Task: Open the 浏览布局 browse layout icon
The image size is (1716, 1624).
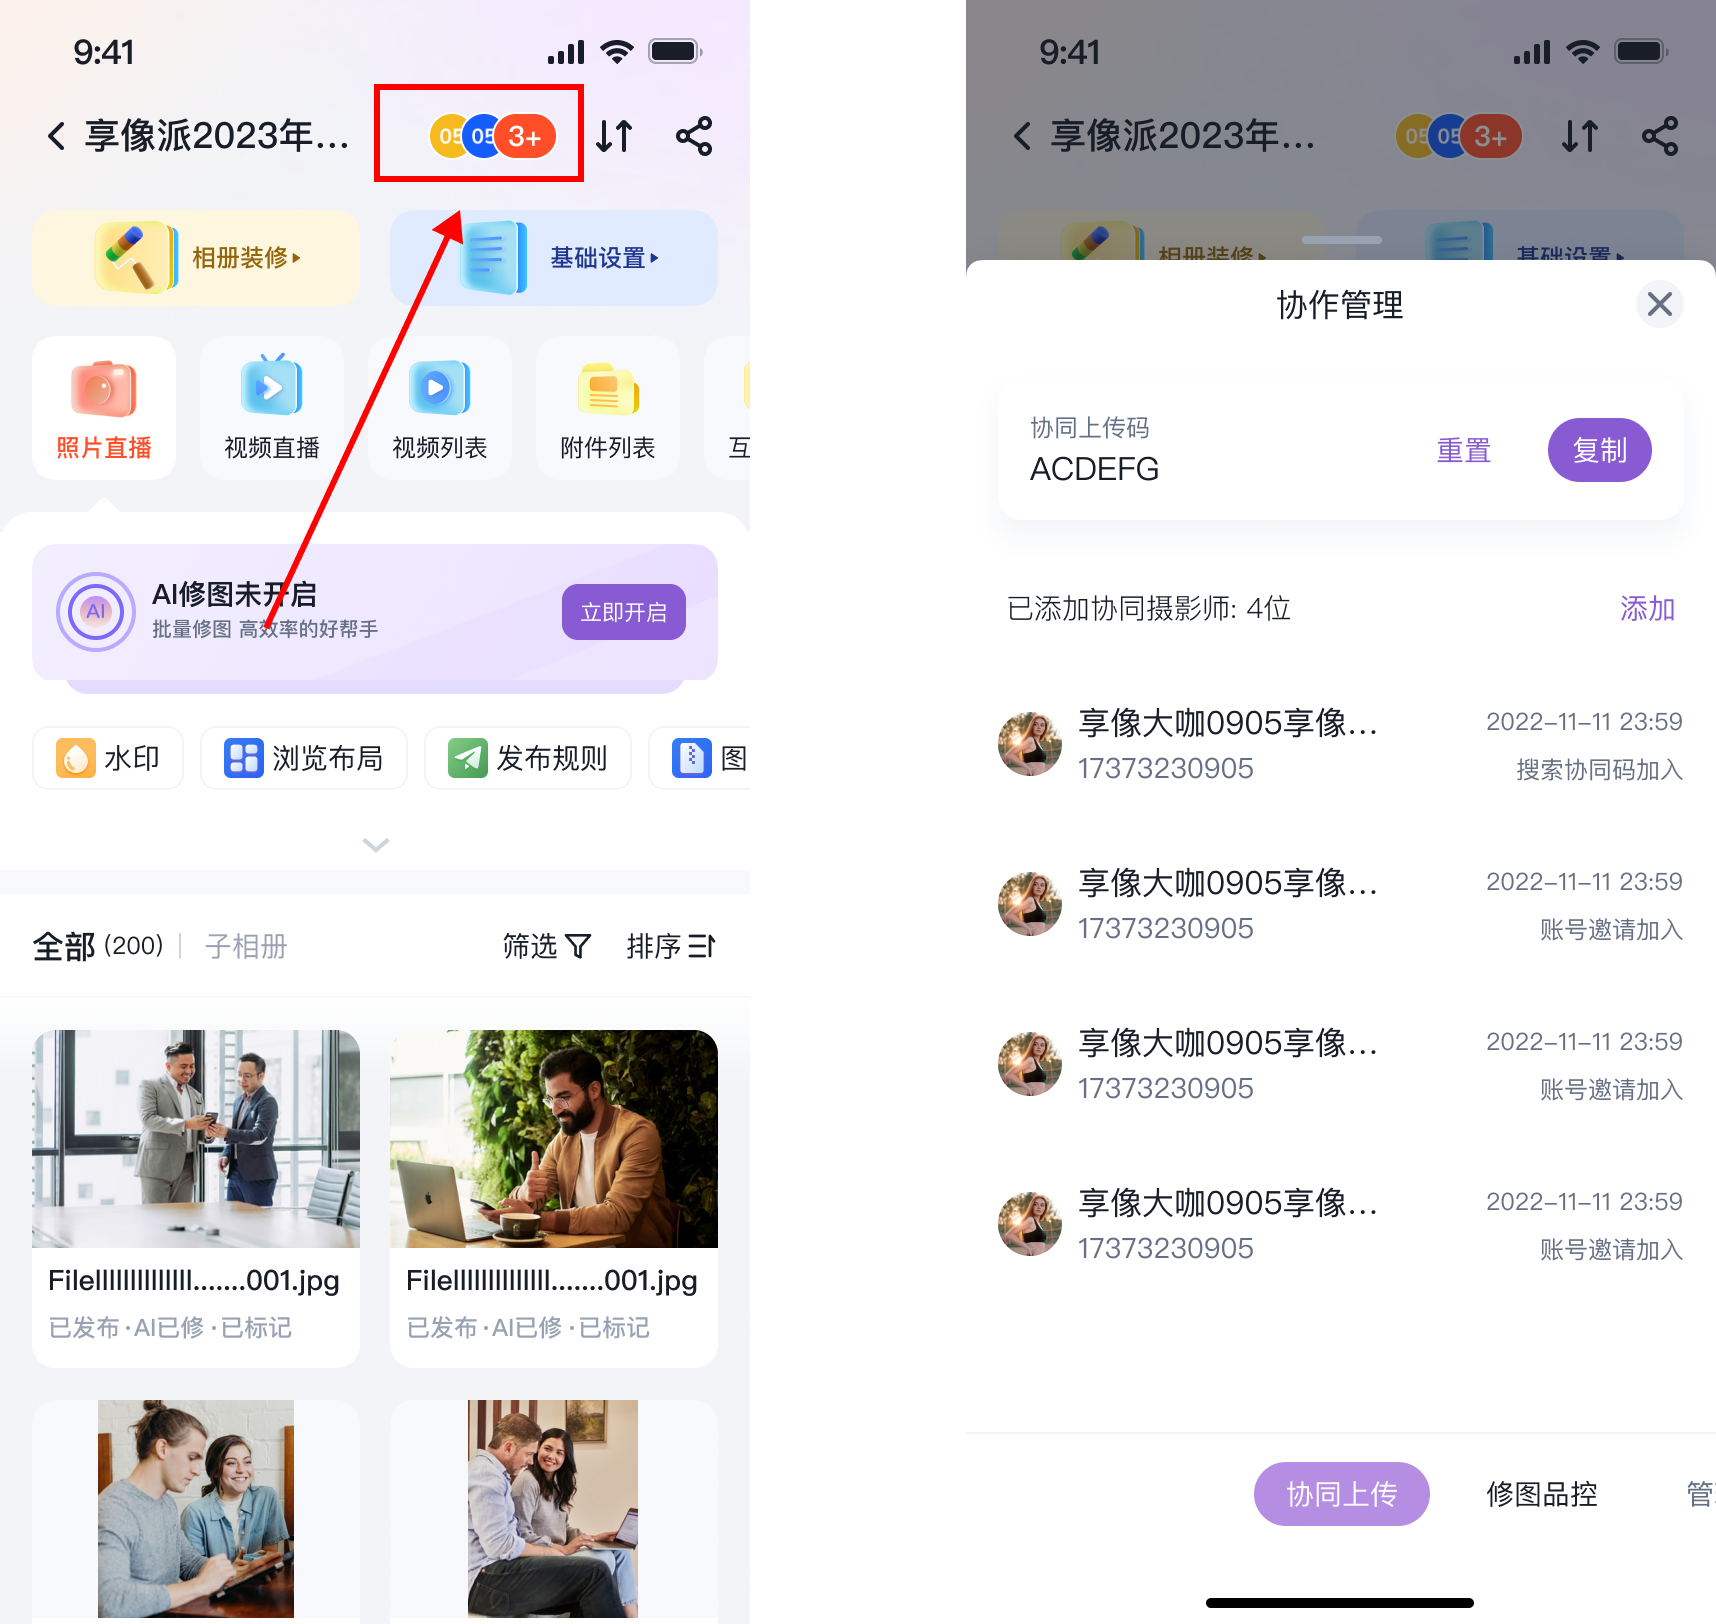Action: (x=303, y=758)
